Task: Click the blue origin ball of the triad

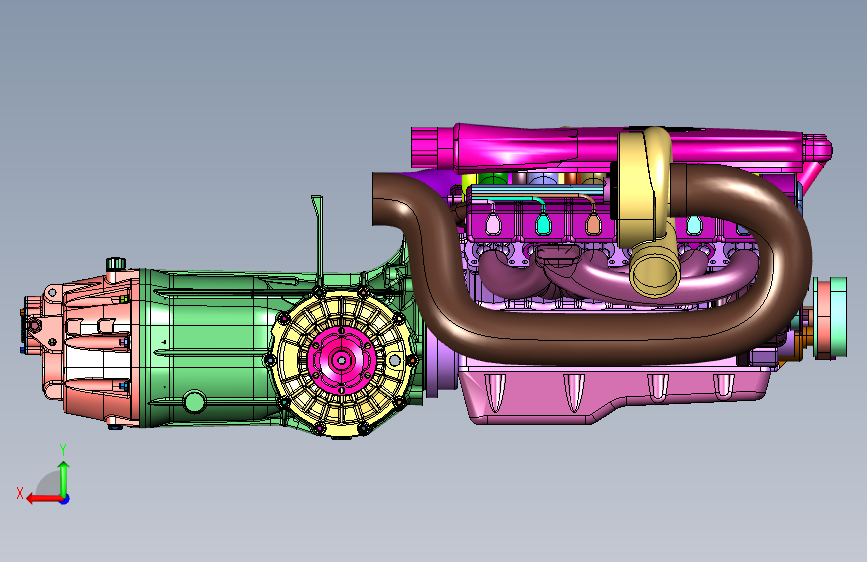Action: [x=65, y=499]
